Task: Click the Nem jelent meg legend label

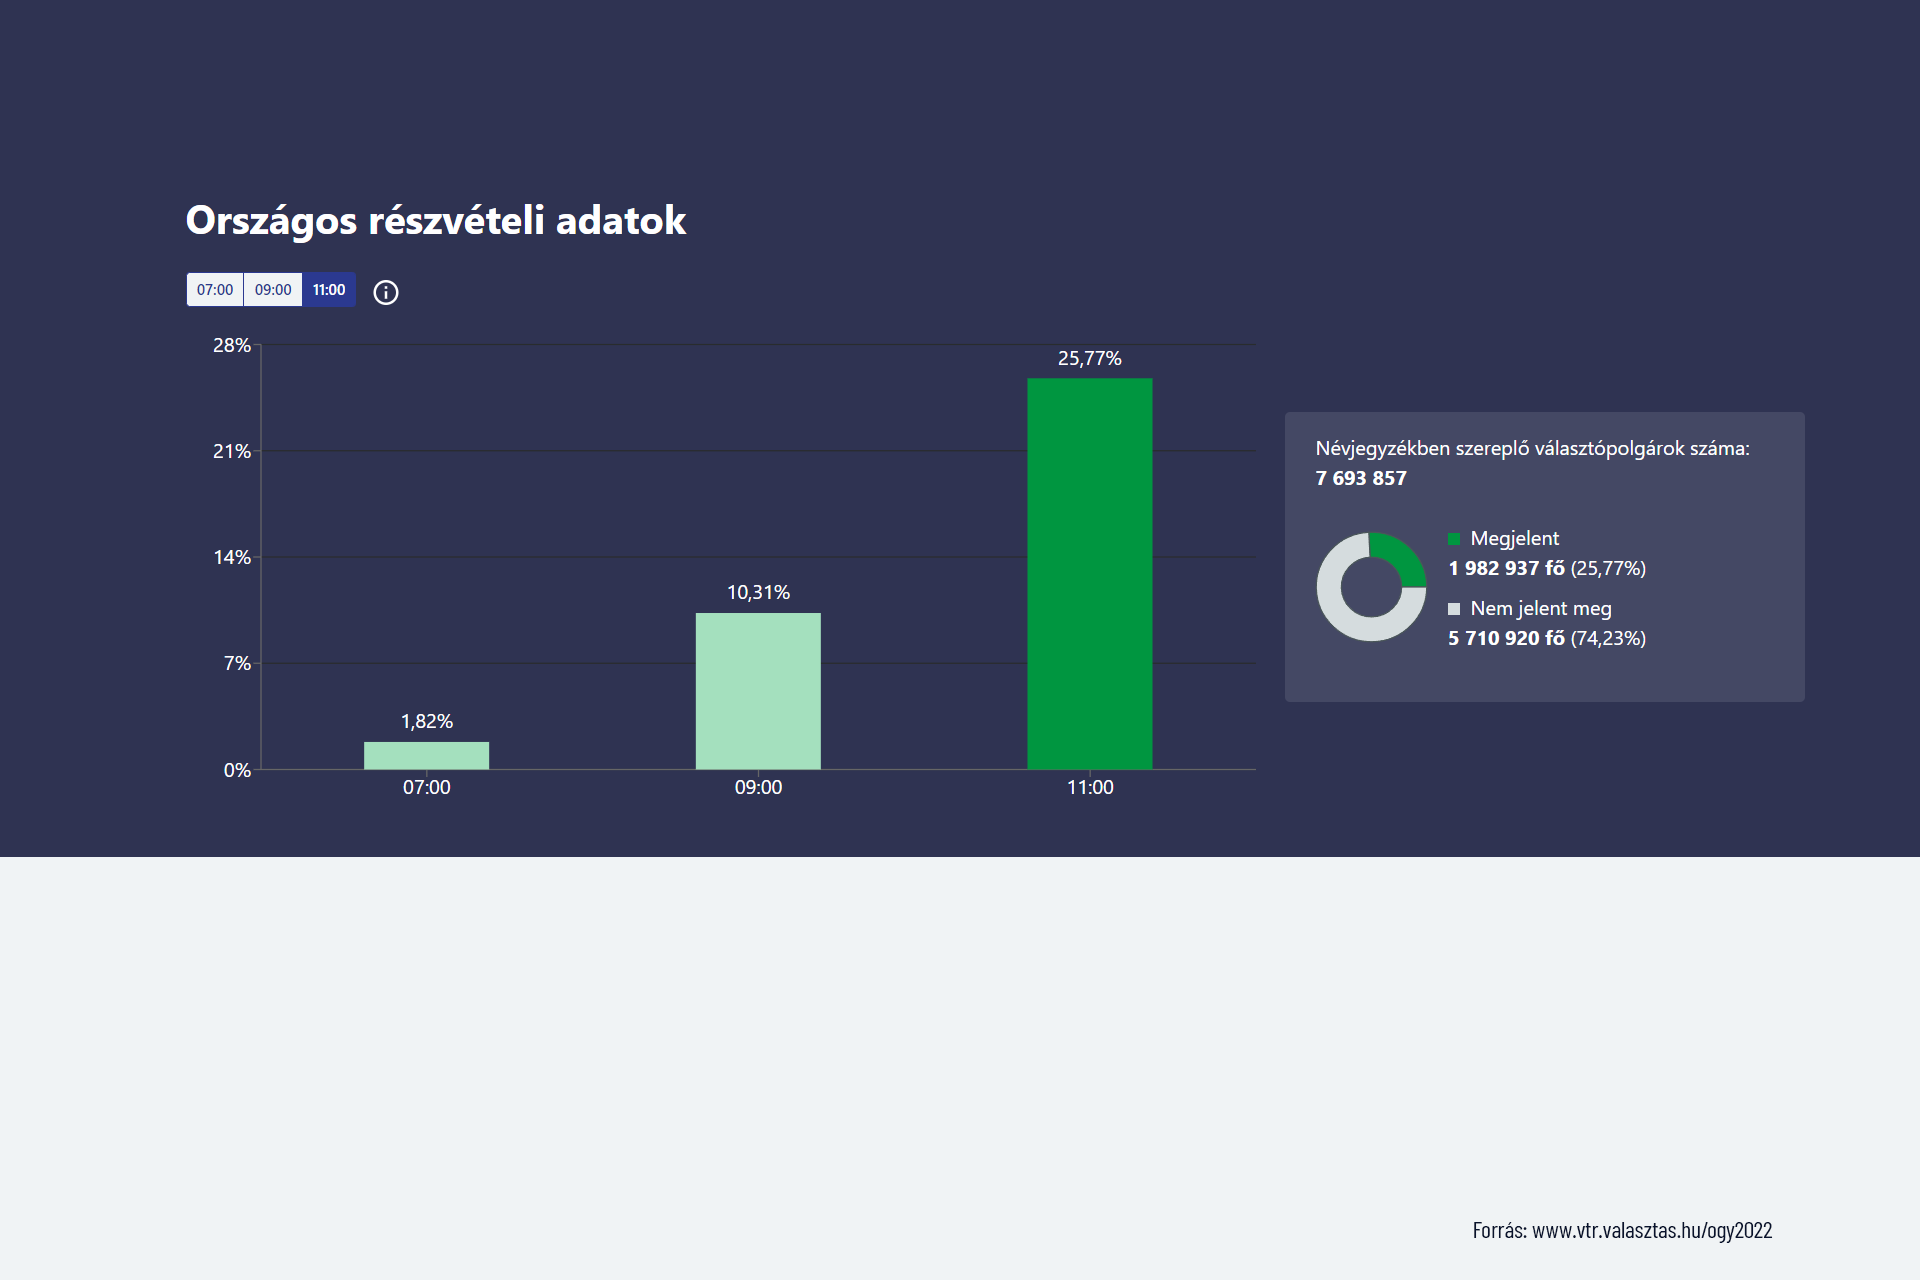Action: pyautogui.click(x=1540, y=608)
